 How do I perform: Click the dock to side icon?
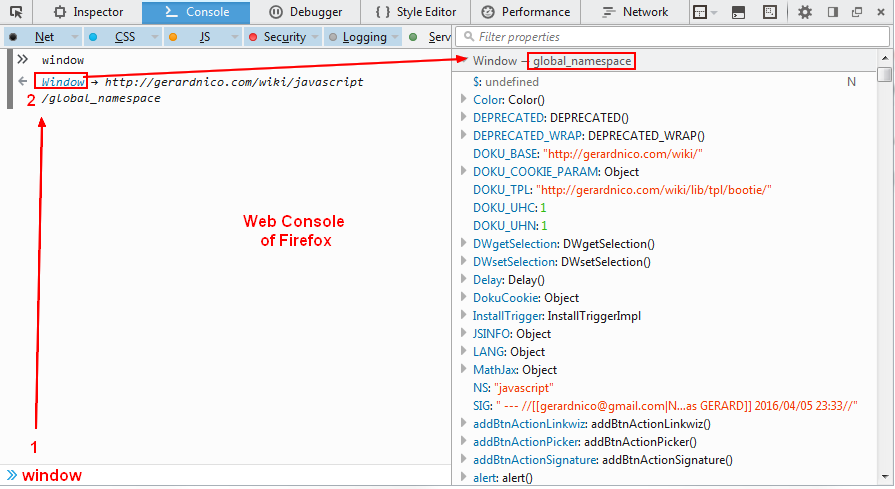pos(832,12)
